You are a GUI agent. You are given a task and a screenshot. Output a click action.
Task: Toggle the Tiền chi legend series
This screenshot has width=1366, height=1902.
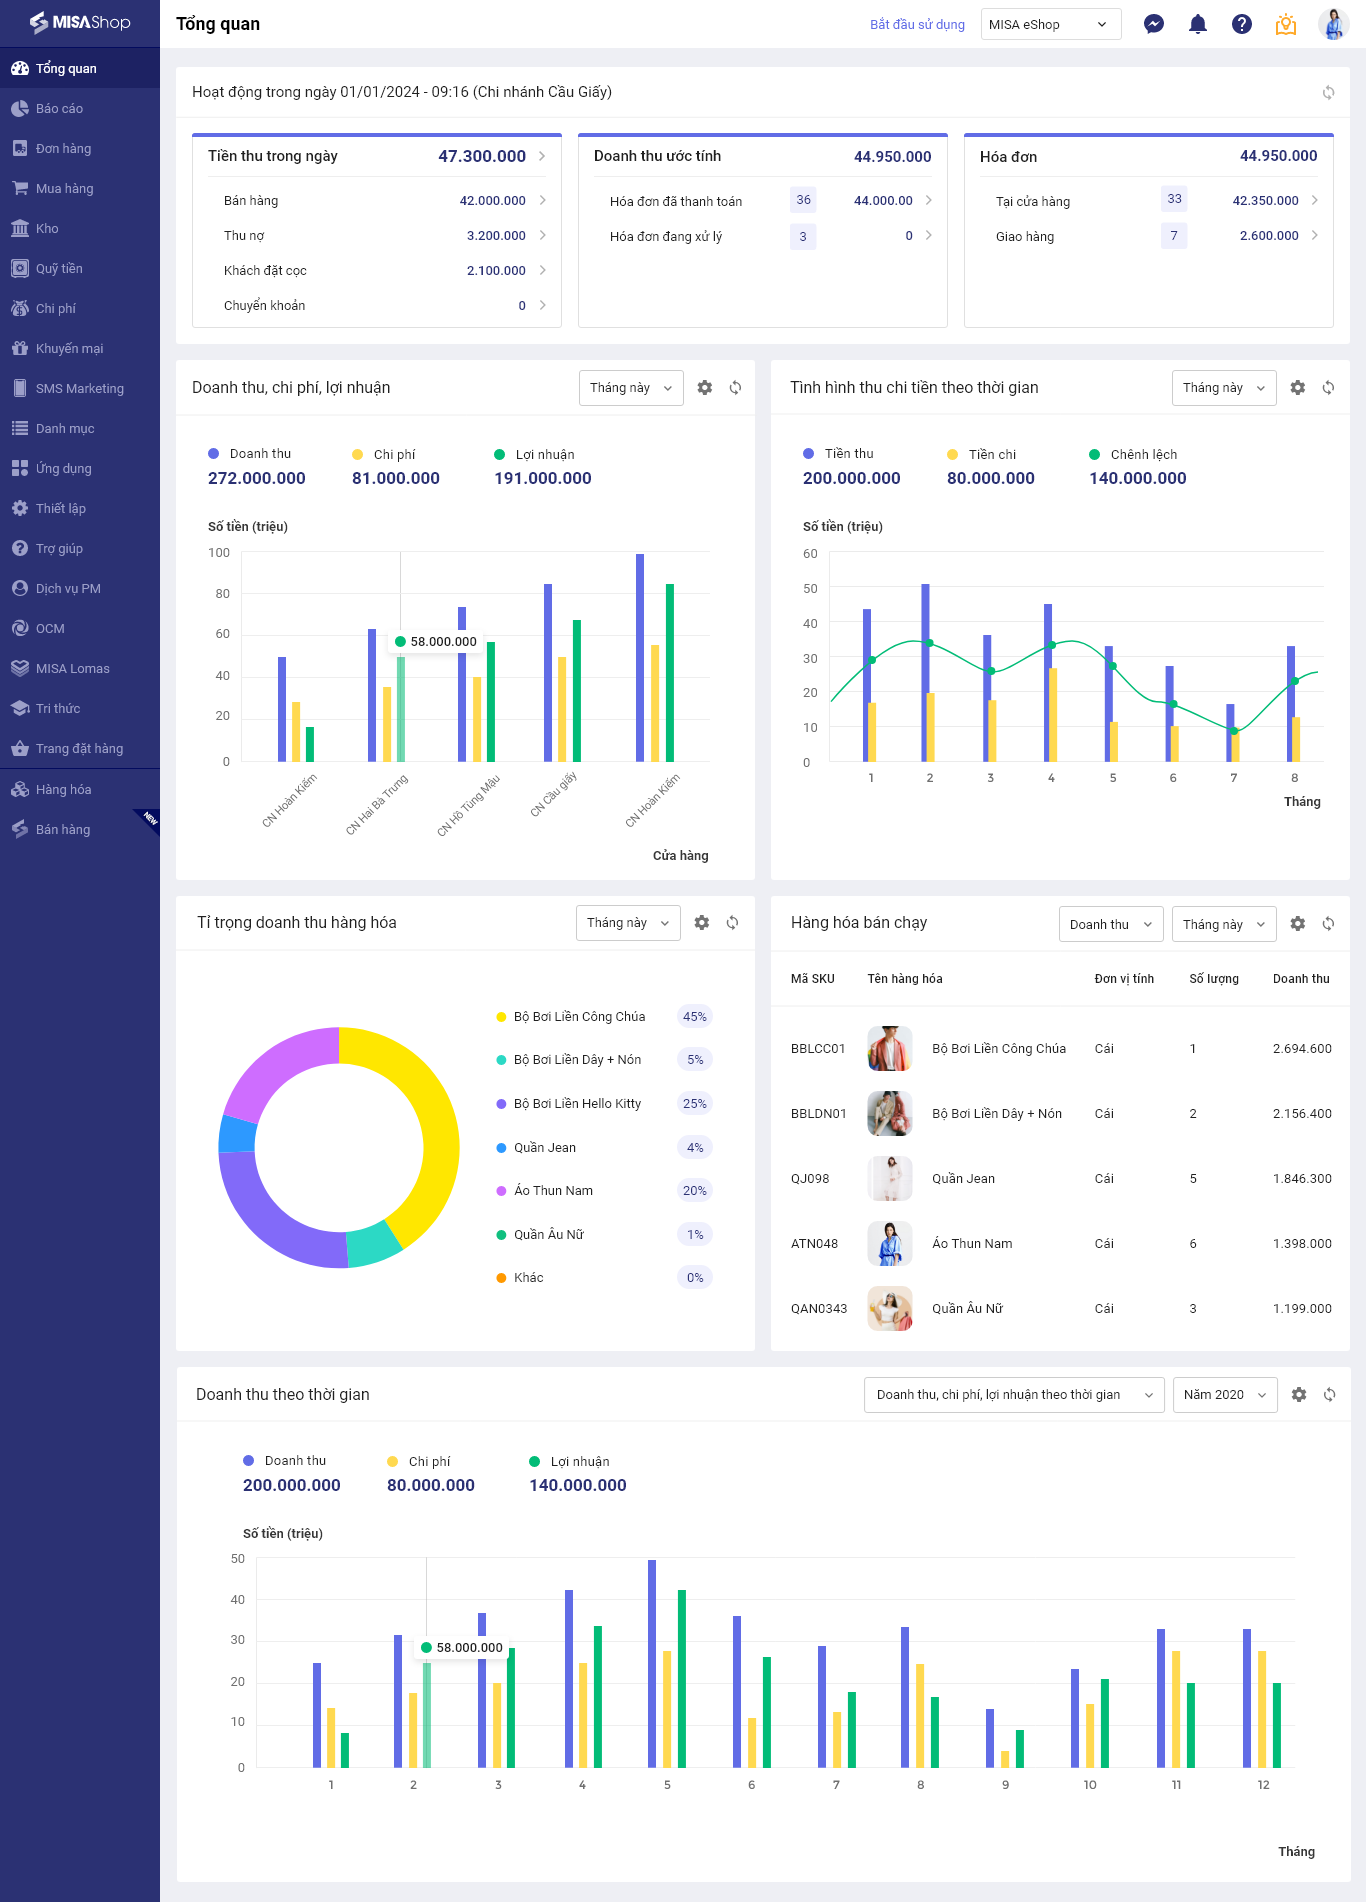tap(982, 455)
